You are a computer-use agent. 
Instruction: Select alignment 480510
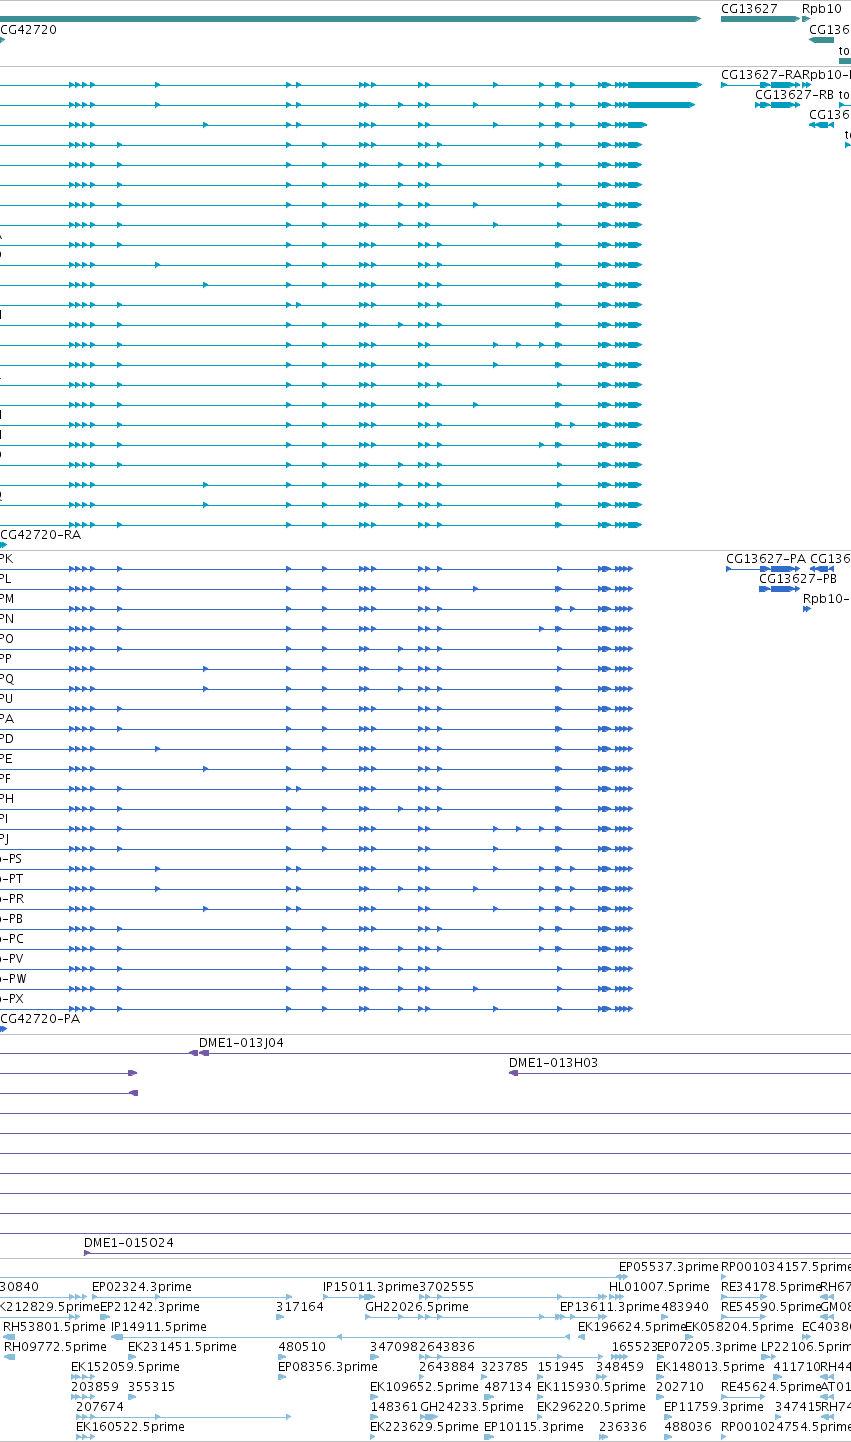click(302, 1347)
